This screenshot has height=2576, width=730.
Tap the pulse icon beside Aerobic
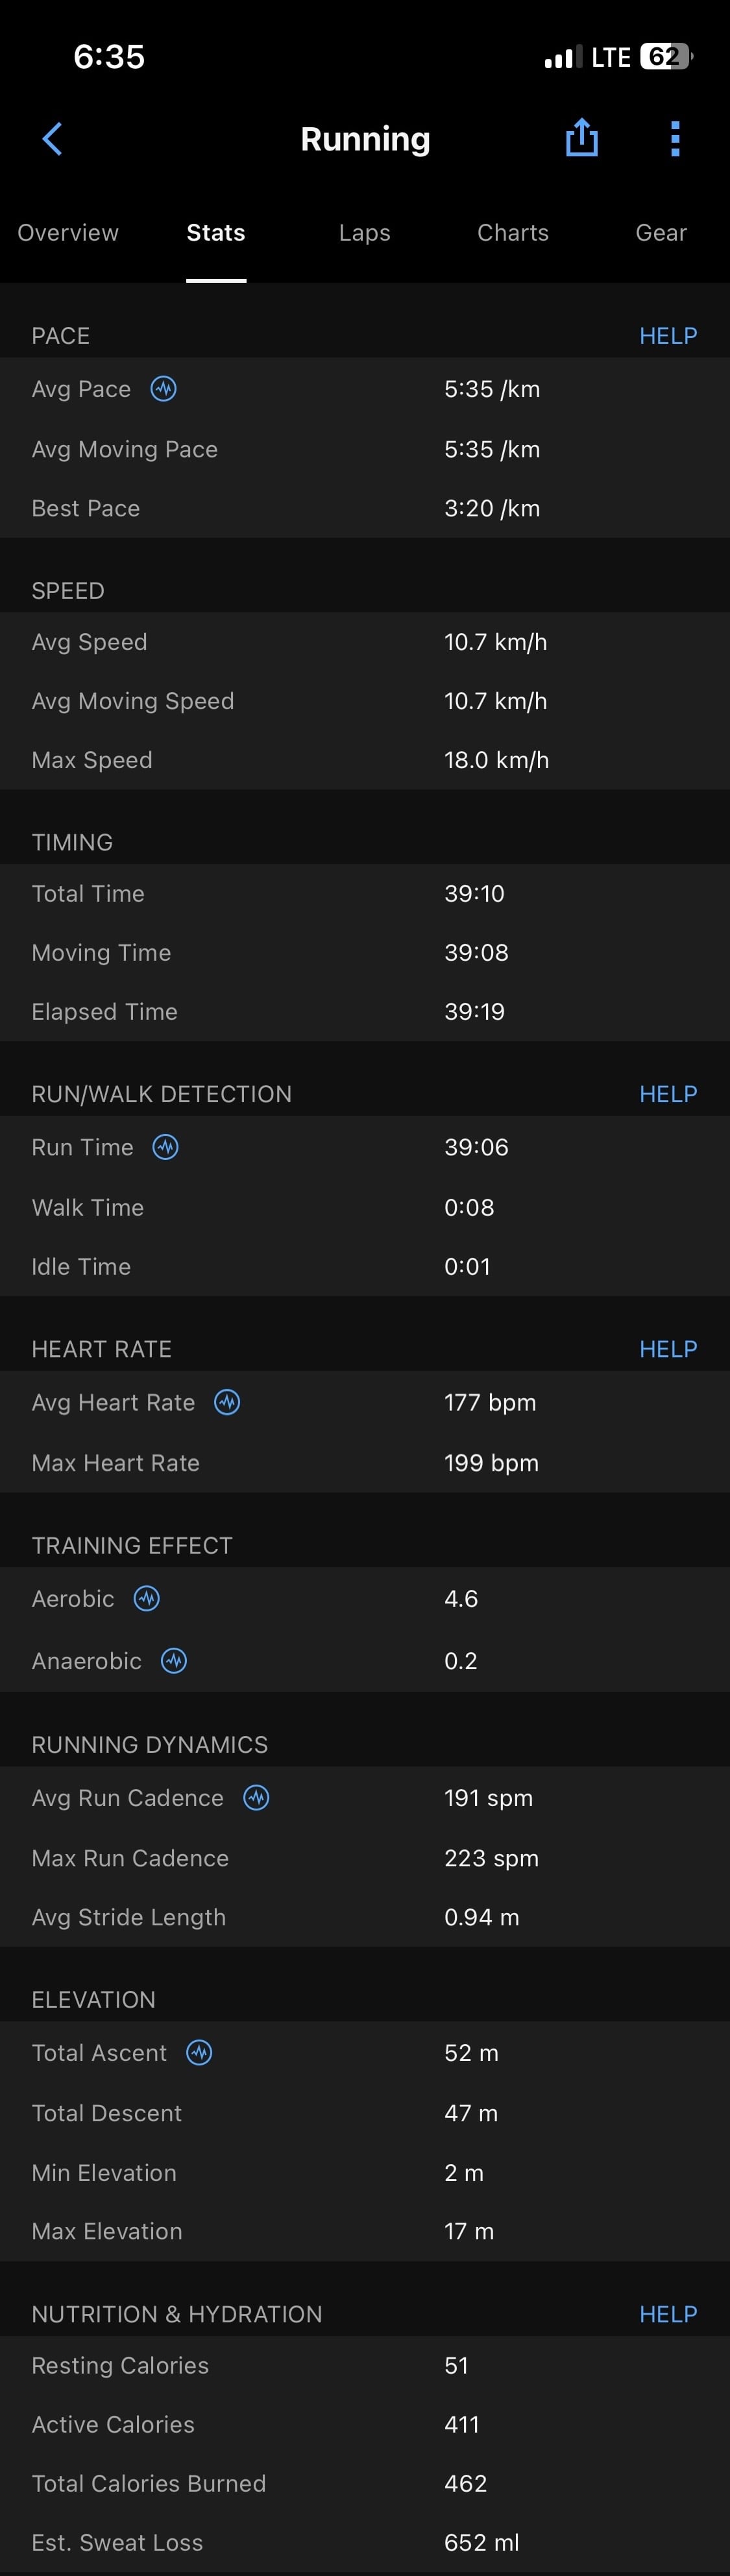(147, 1598)
